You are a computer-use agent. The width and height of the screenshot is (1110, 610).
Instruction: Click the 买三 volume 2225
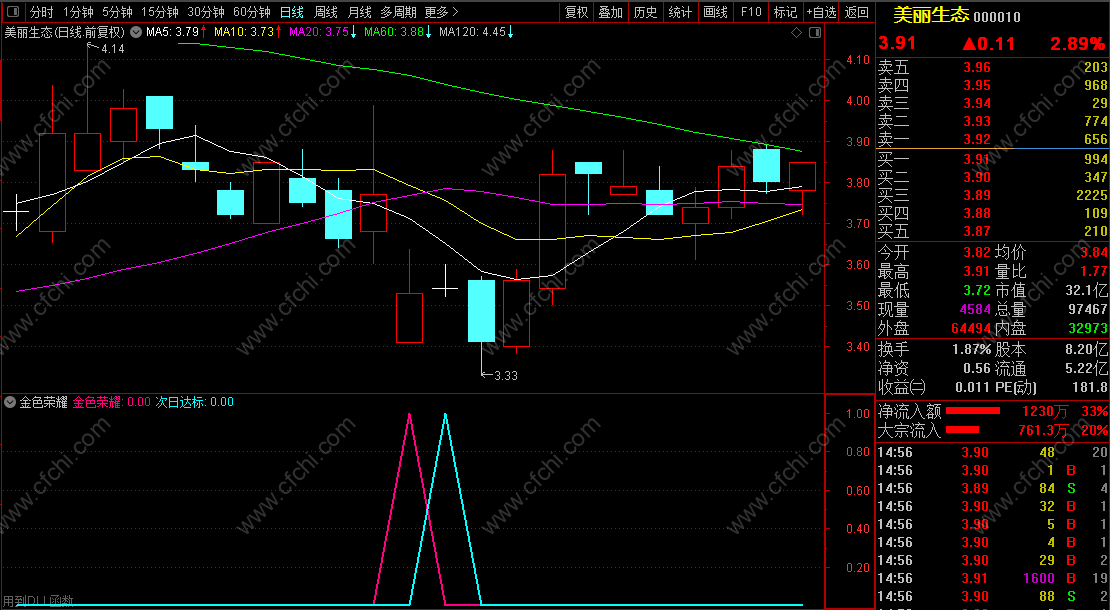[x=1092, y=195]
